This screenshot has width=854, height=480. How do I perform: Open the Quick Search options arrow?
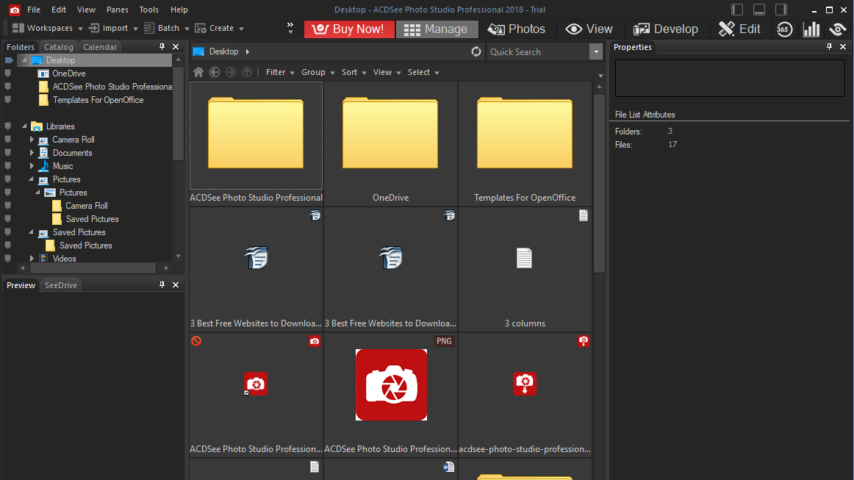(x=596, y=52)
